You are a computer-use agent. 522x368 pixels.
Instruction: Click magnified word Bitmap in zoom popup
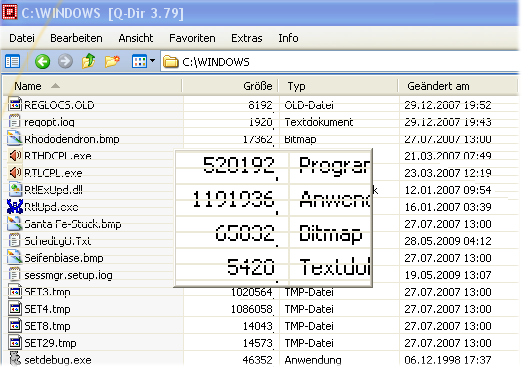tap(330, 234)
